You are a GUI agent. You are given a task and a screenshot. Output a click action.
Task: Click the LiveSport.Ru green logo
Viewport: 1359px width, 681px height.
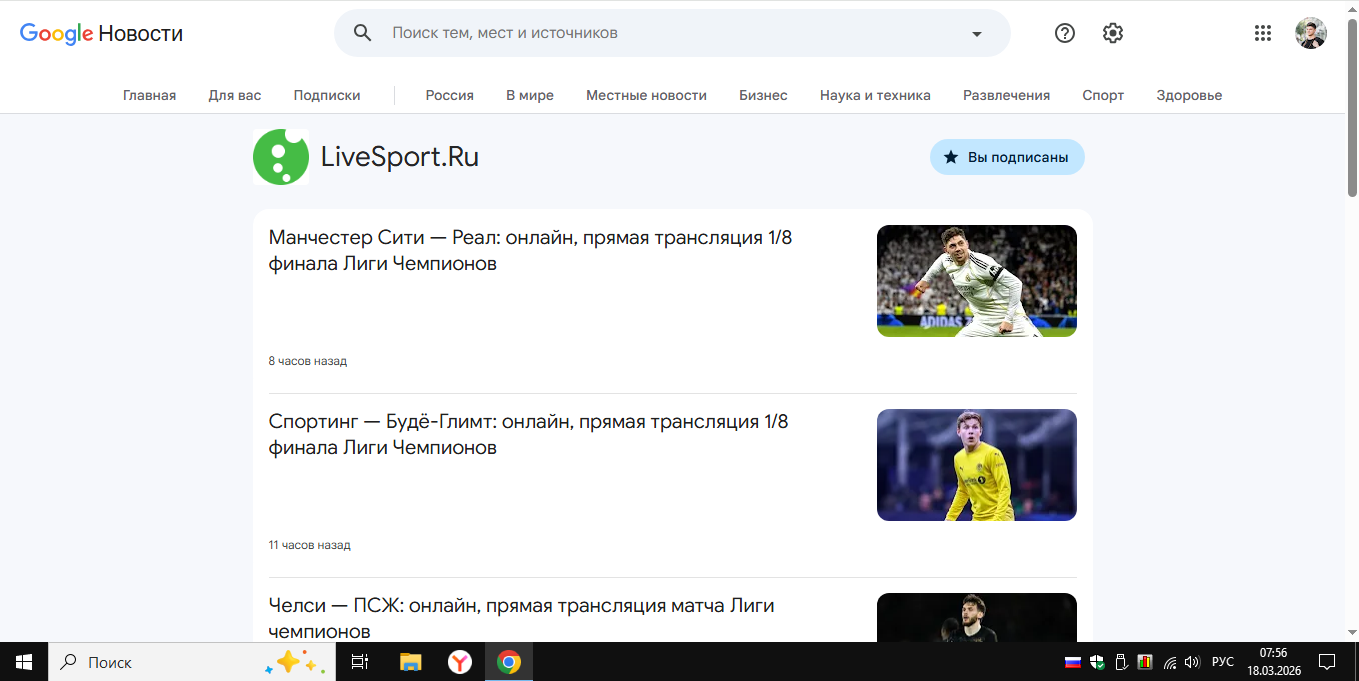tap(281, 157)
